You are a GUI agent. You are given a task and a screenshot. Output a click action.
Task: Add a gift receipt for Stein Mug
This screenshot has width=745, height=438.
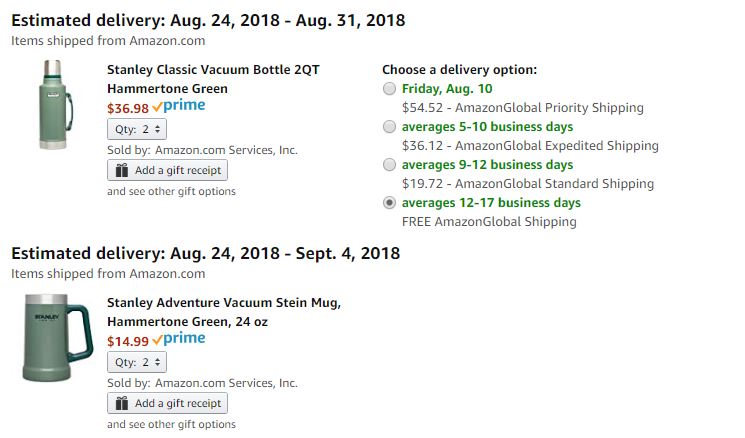click(x=167, y=403)
